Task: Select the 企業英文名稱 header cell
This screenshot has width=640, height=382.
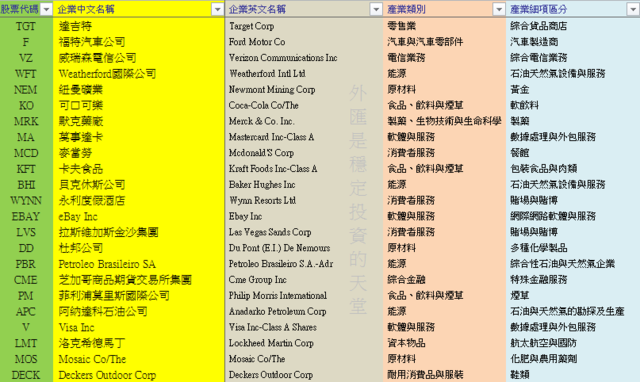Action: (304, 9)
